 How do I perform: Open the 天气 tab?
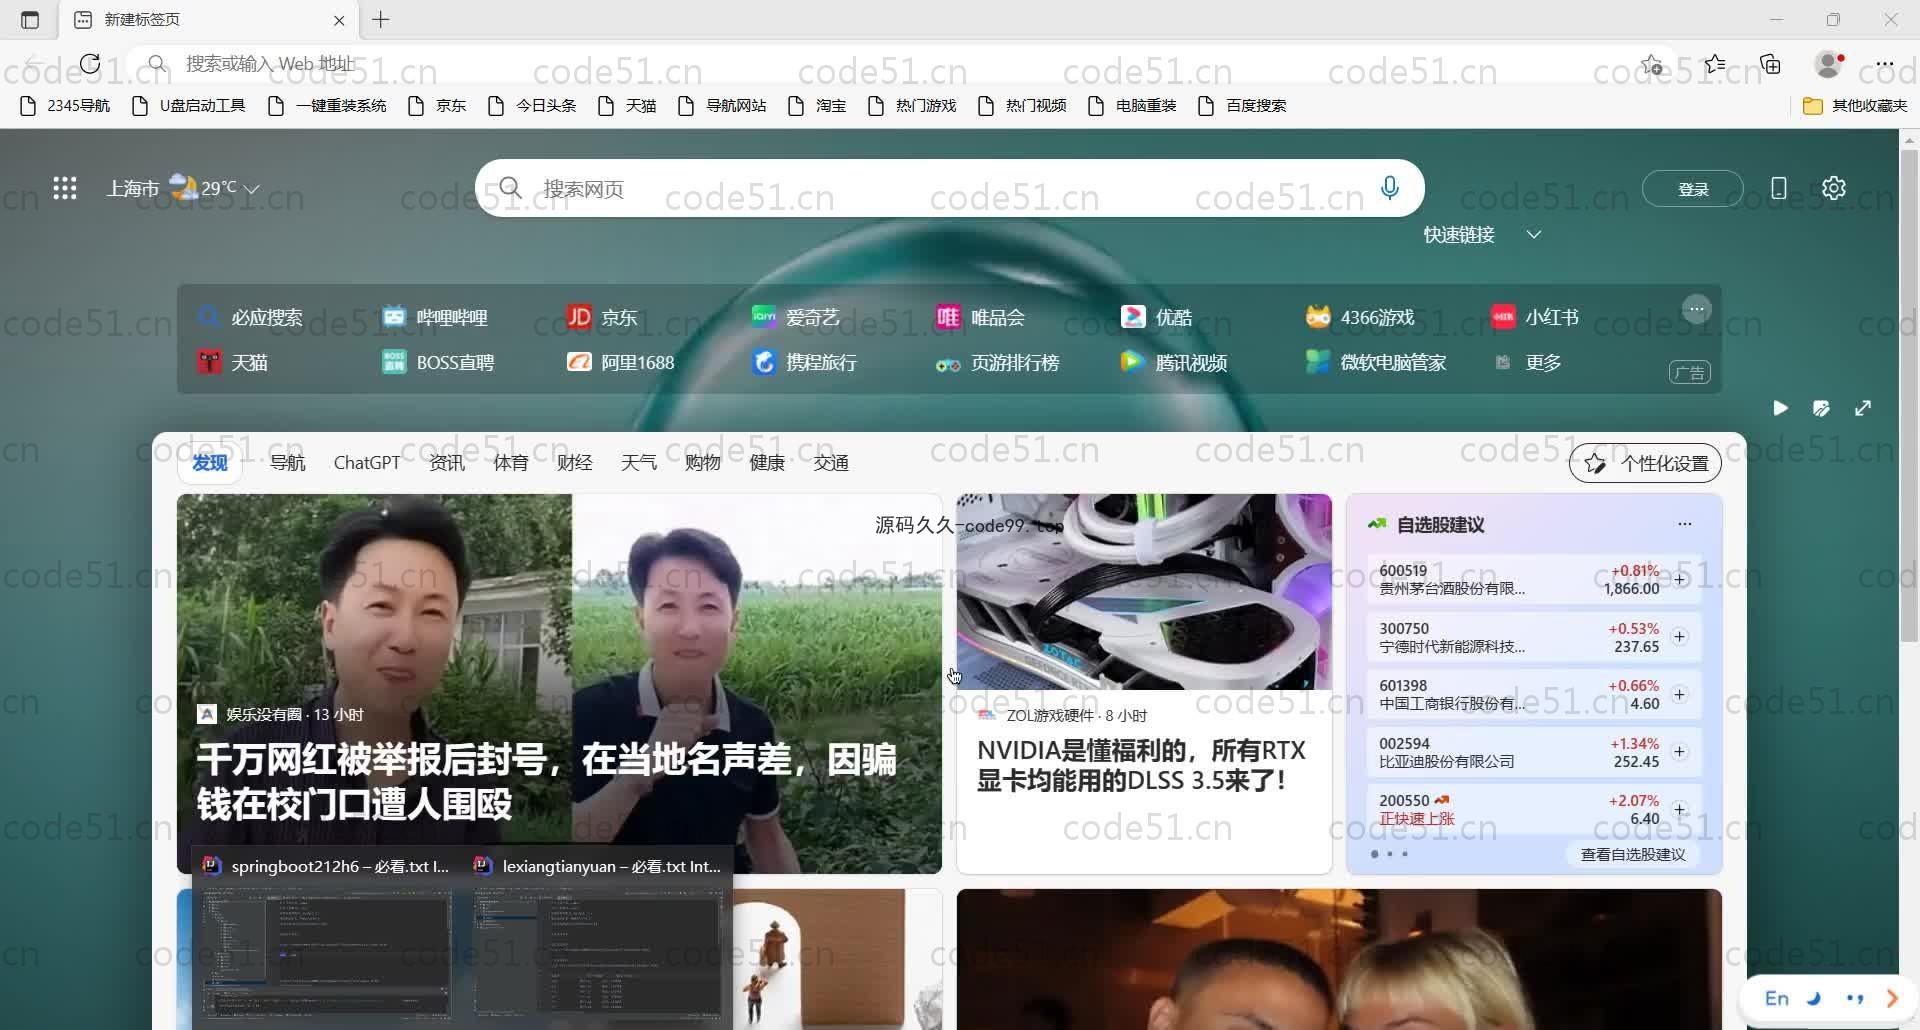[x=639, y=463]
